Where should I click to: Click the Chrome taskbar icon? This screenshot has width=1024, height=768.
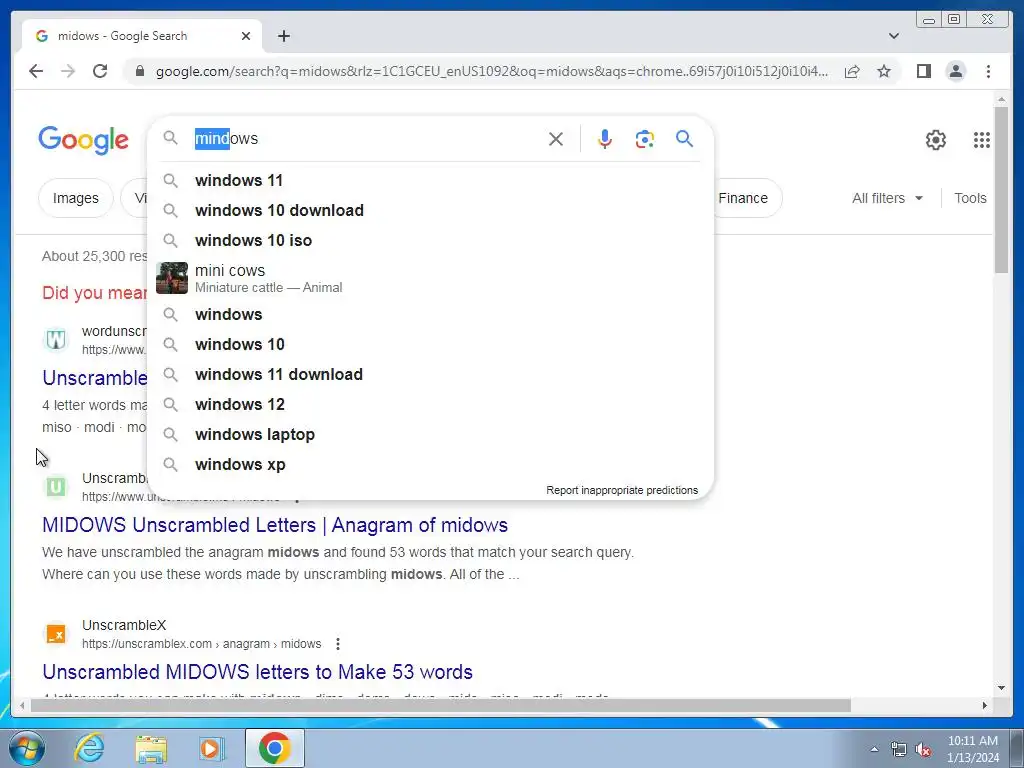pos(274,748)
